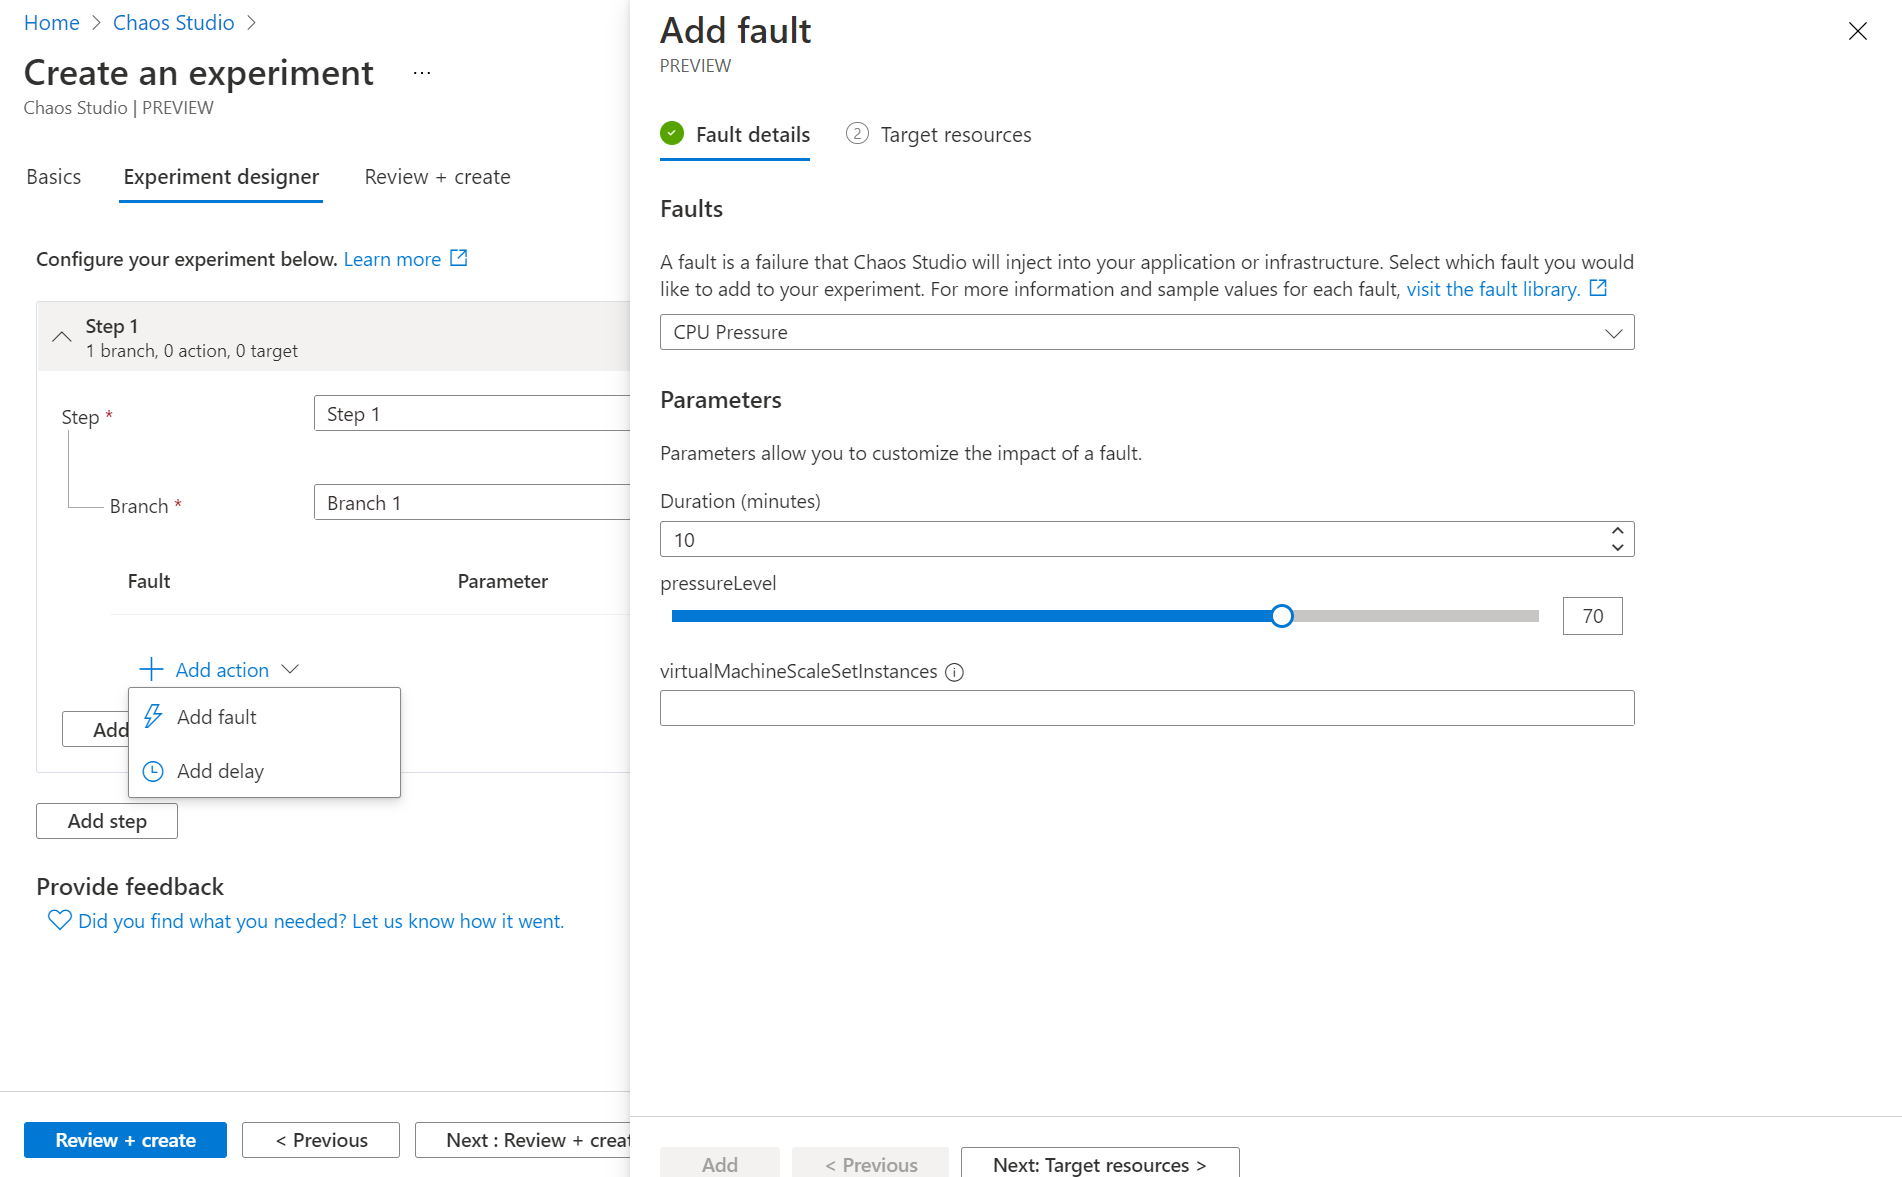Open the ellipsis menu beside Create an experiment
The height and width of the screenshot is (1177, 1902).
422,73
